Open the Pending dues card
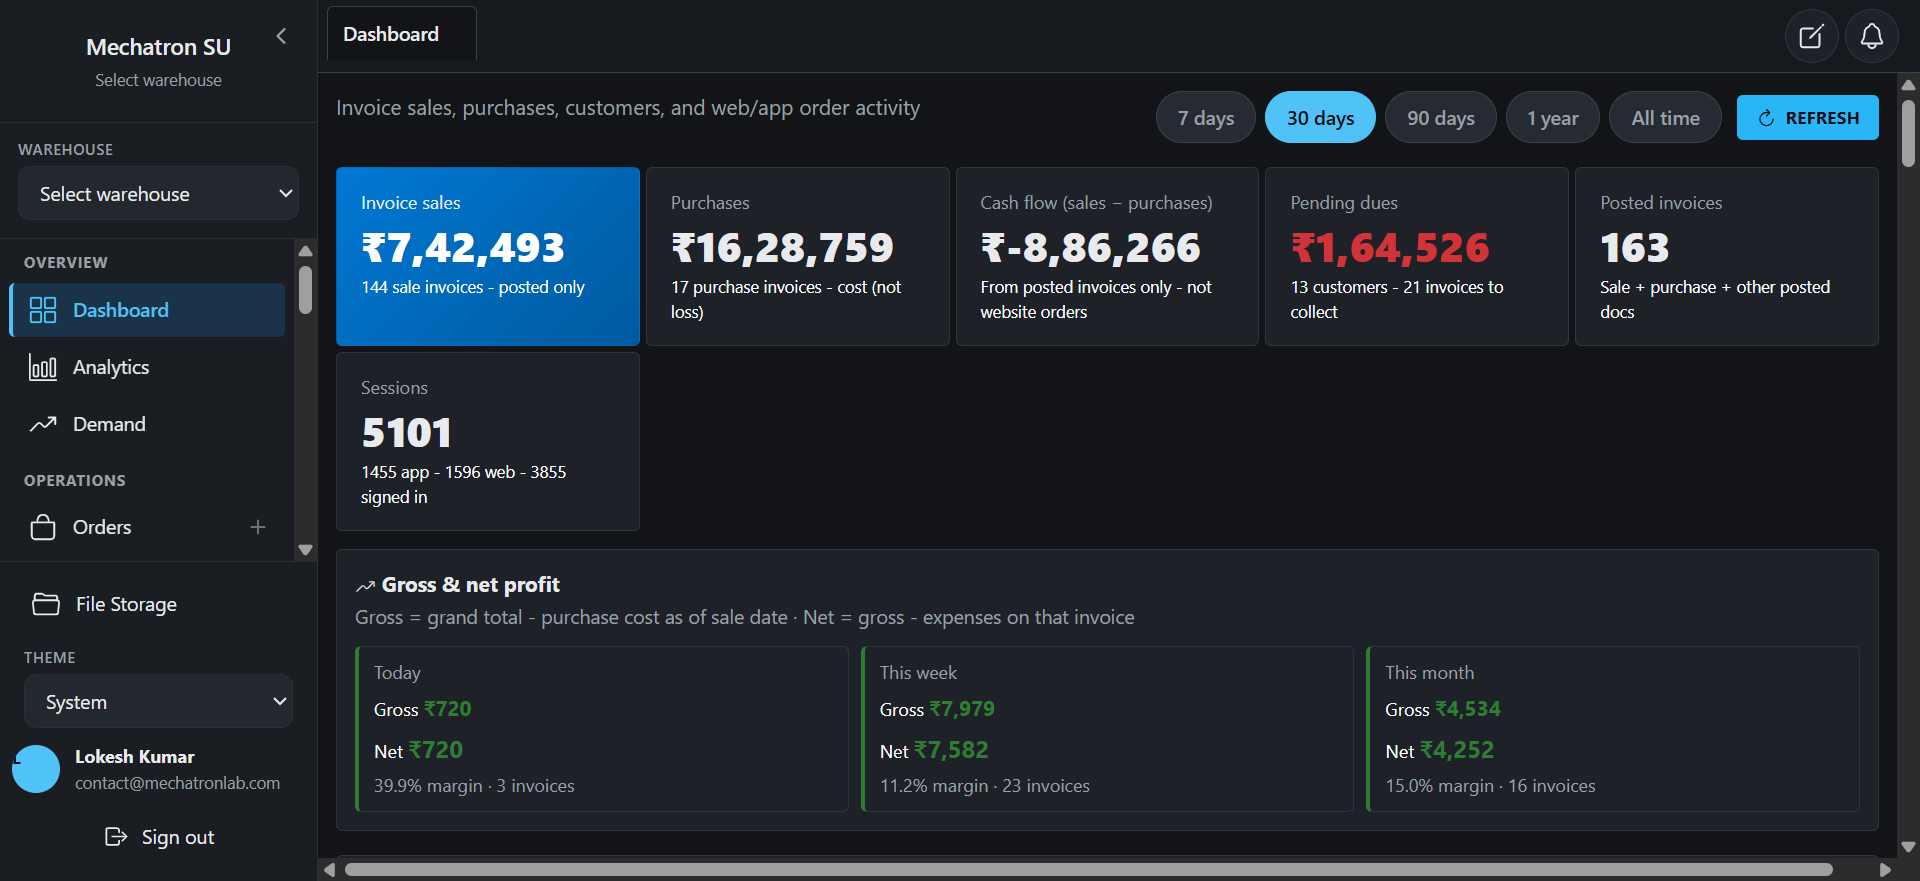The height and width of the screenshot is (881, 1920). click(1417, 256)
